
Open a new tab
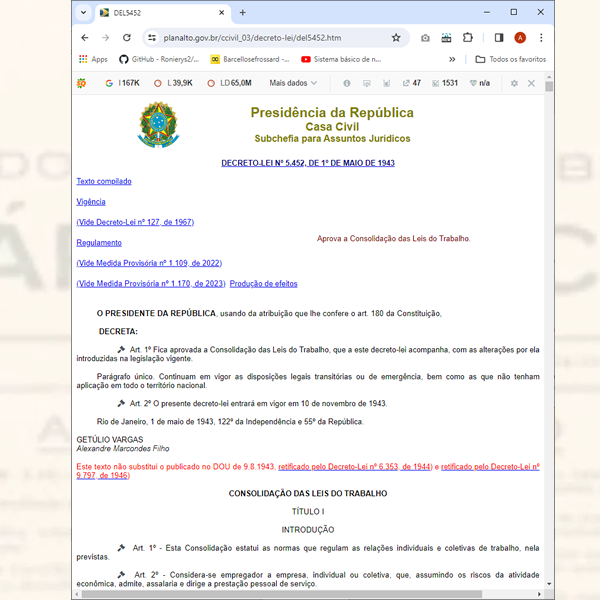pos(243,13)
